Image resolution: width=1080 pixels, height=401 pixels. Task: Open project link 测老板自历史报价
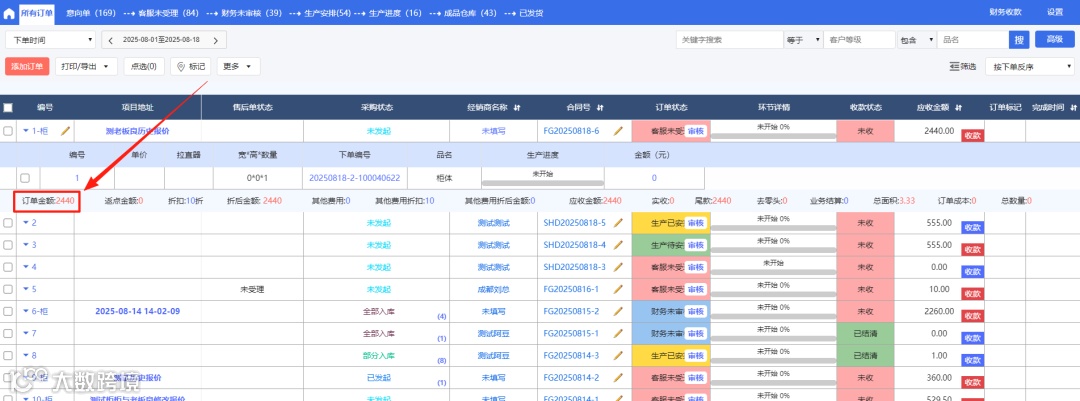(x=138, y=130)
